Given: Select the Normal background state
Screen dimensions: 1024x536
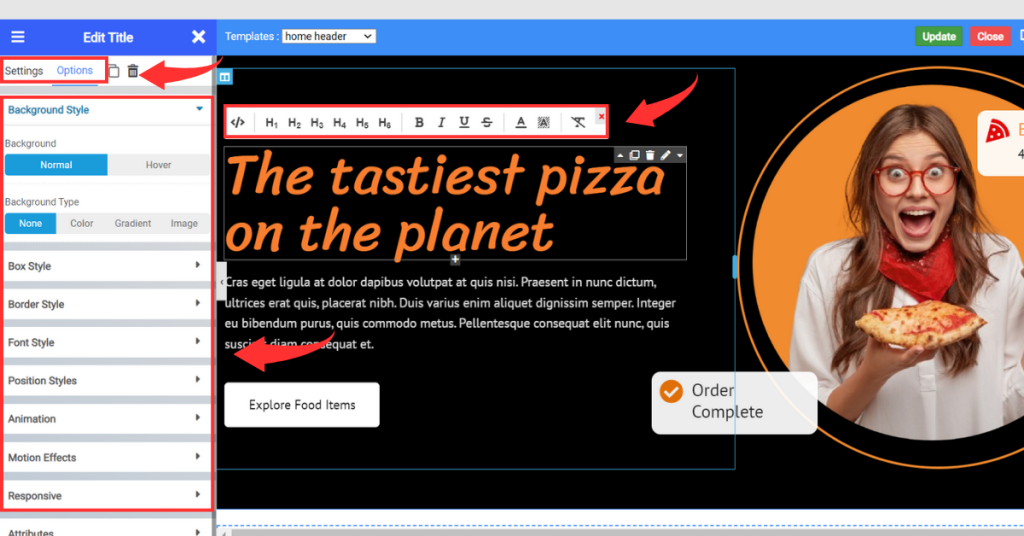Looking at the screenshot, I should click(56, 165).
